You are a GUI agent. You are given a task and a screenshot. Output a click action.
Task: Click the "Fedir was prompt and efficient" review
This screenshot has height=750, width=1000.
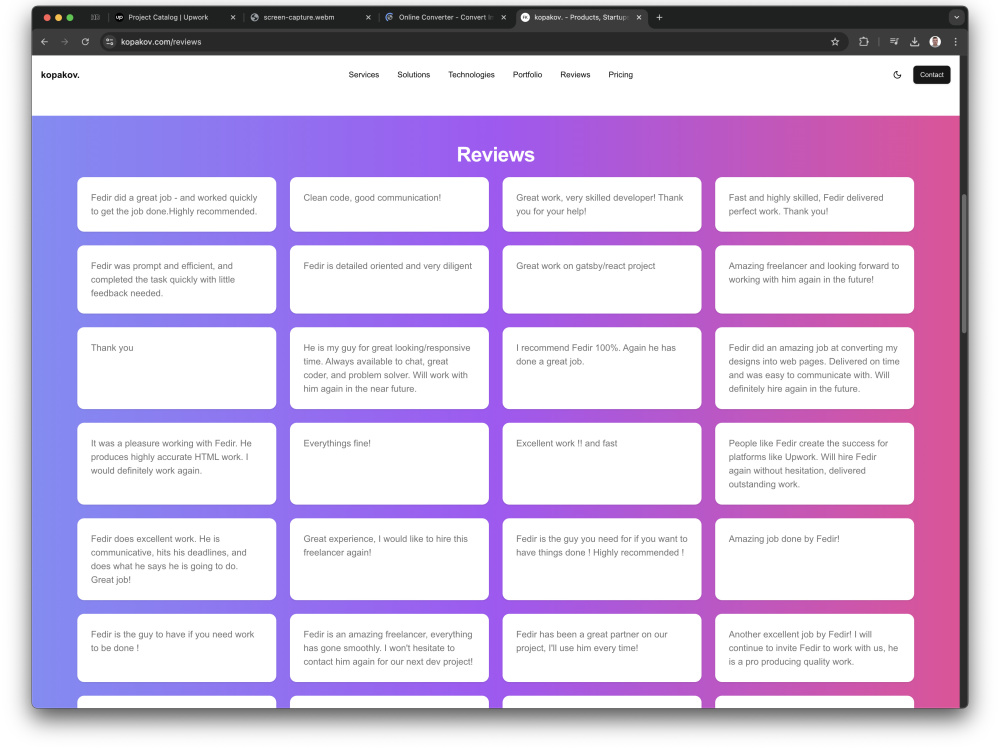pos(177,279)
